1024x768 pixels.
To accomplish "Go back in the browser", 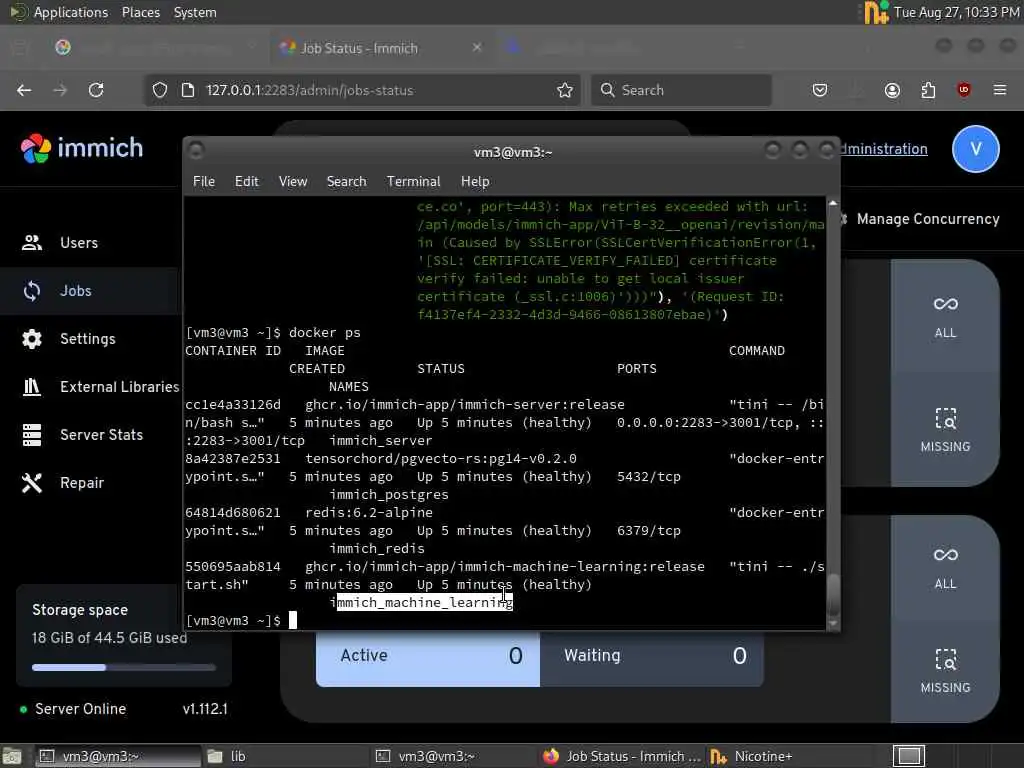I will pyautogui.click(x=24, y=90).
